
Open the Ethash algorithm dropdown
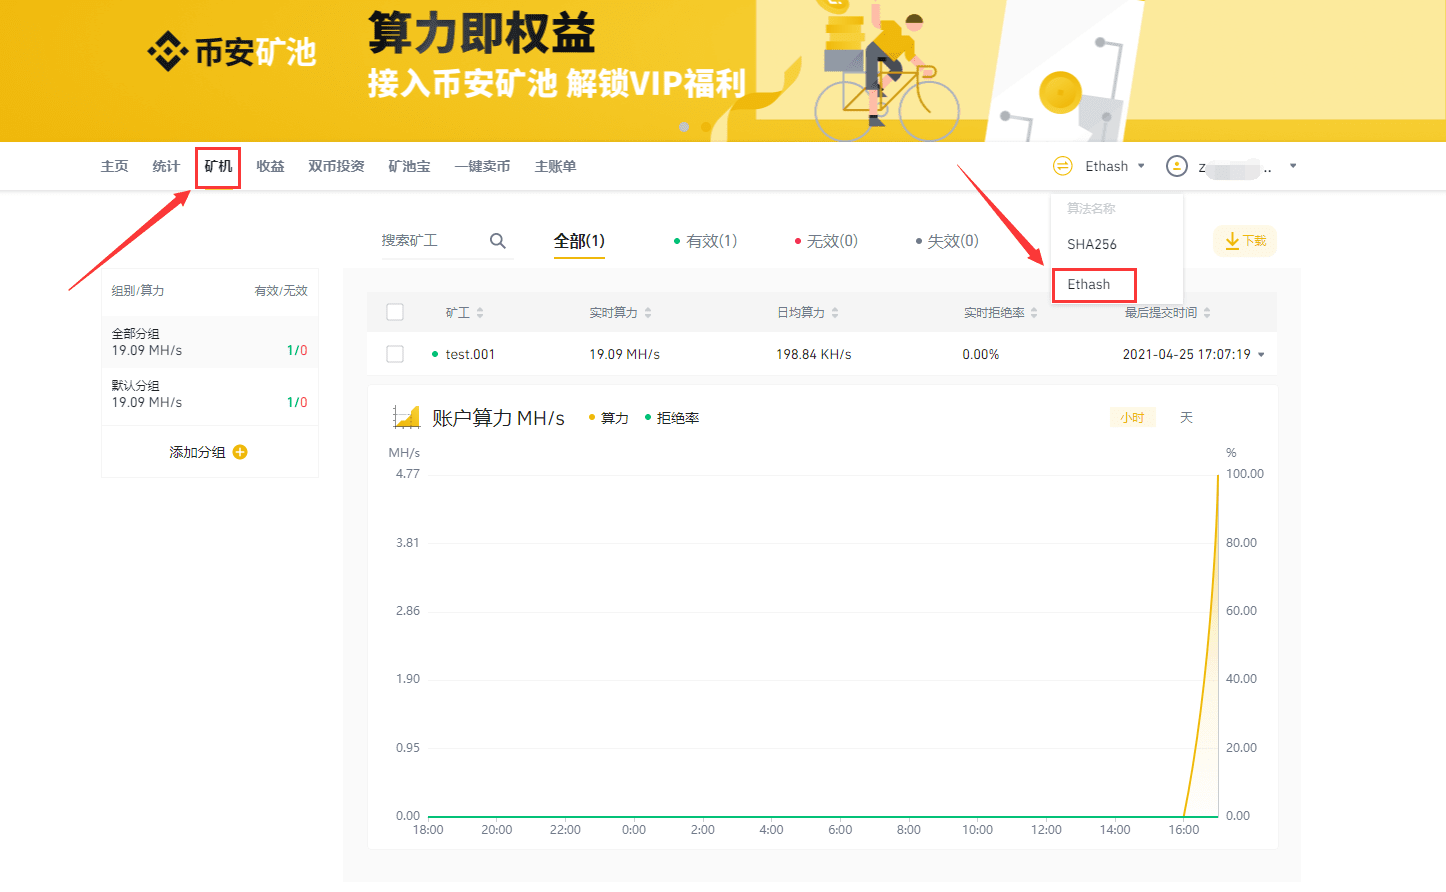1114,166
